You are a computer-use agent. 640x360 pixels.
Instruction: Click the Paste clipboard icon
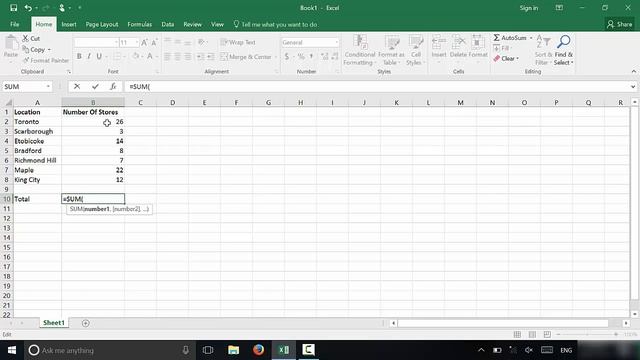click(11, 42)
